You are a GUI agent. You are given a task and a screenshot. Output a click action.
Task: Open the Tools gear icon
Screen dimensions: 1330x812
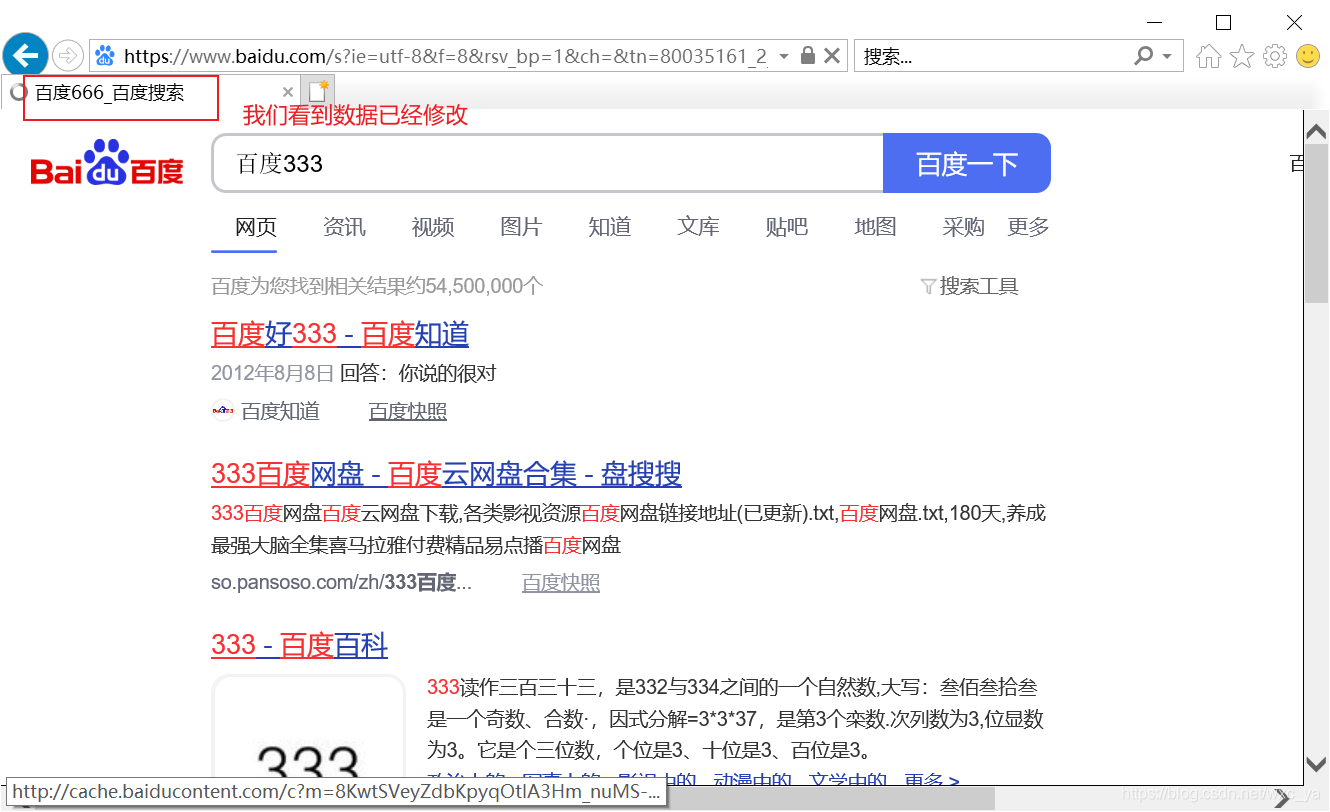coord(1275,56)
